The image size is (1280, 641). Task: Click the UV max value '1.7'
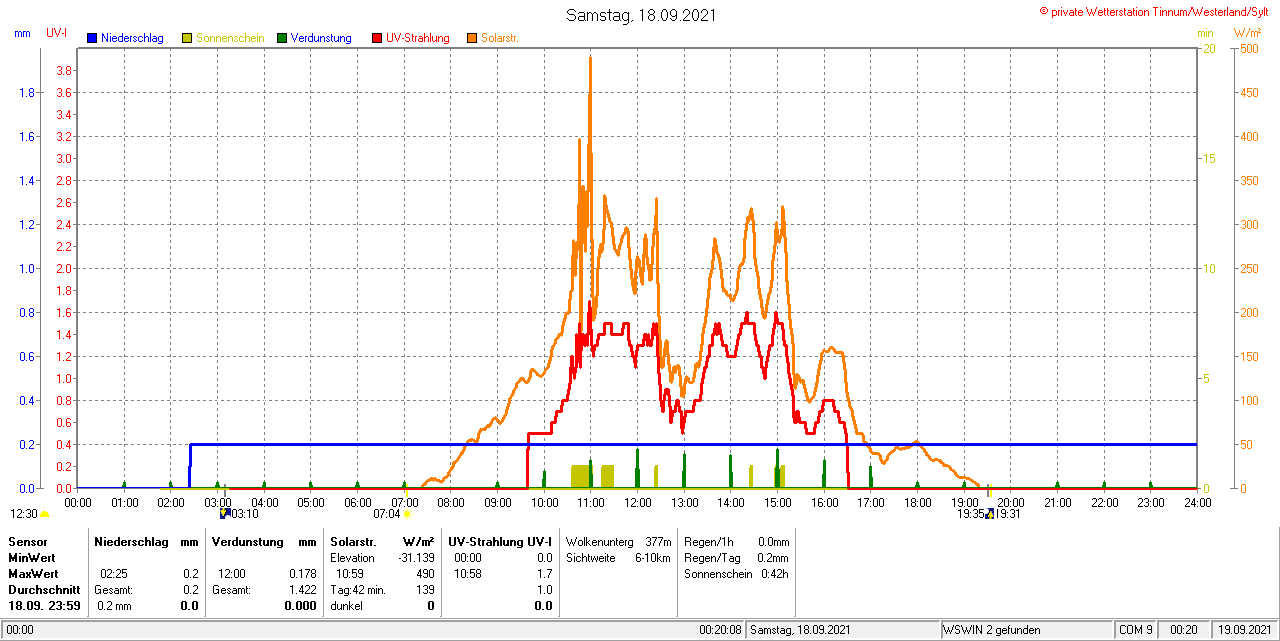[x=544, y=574]
